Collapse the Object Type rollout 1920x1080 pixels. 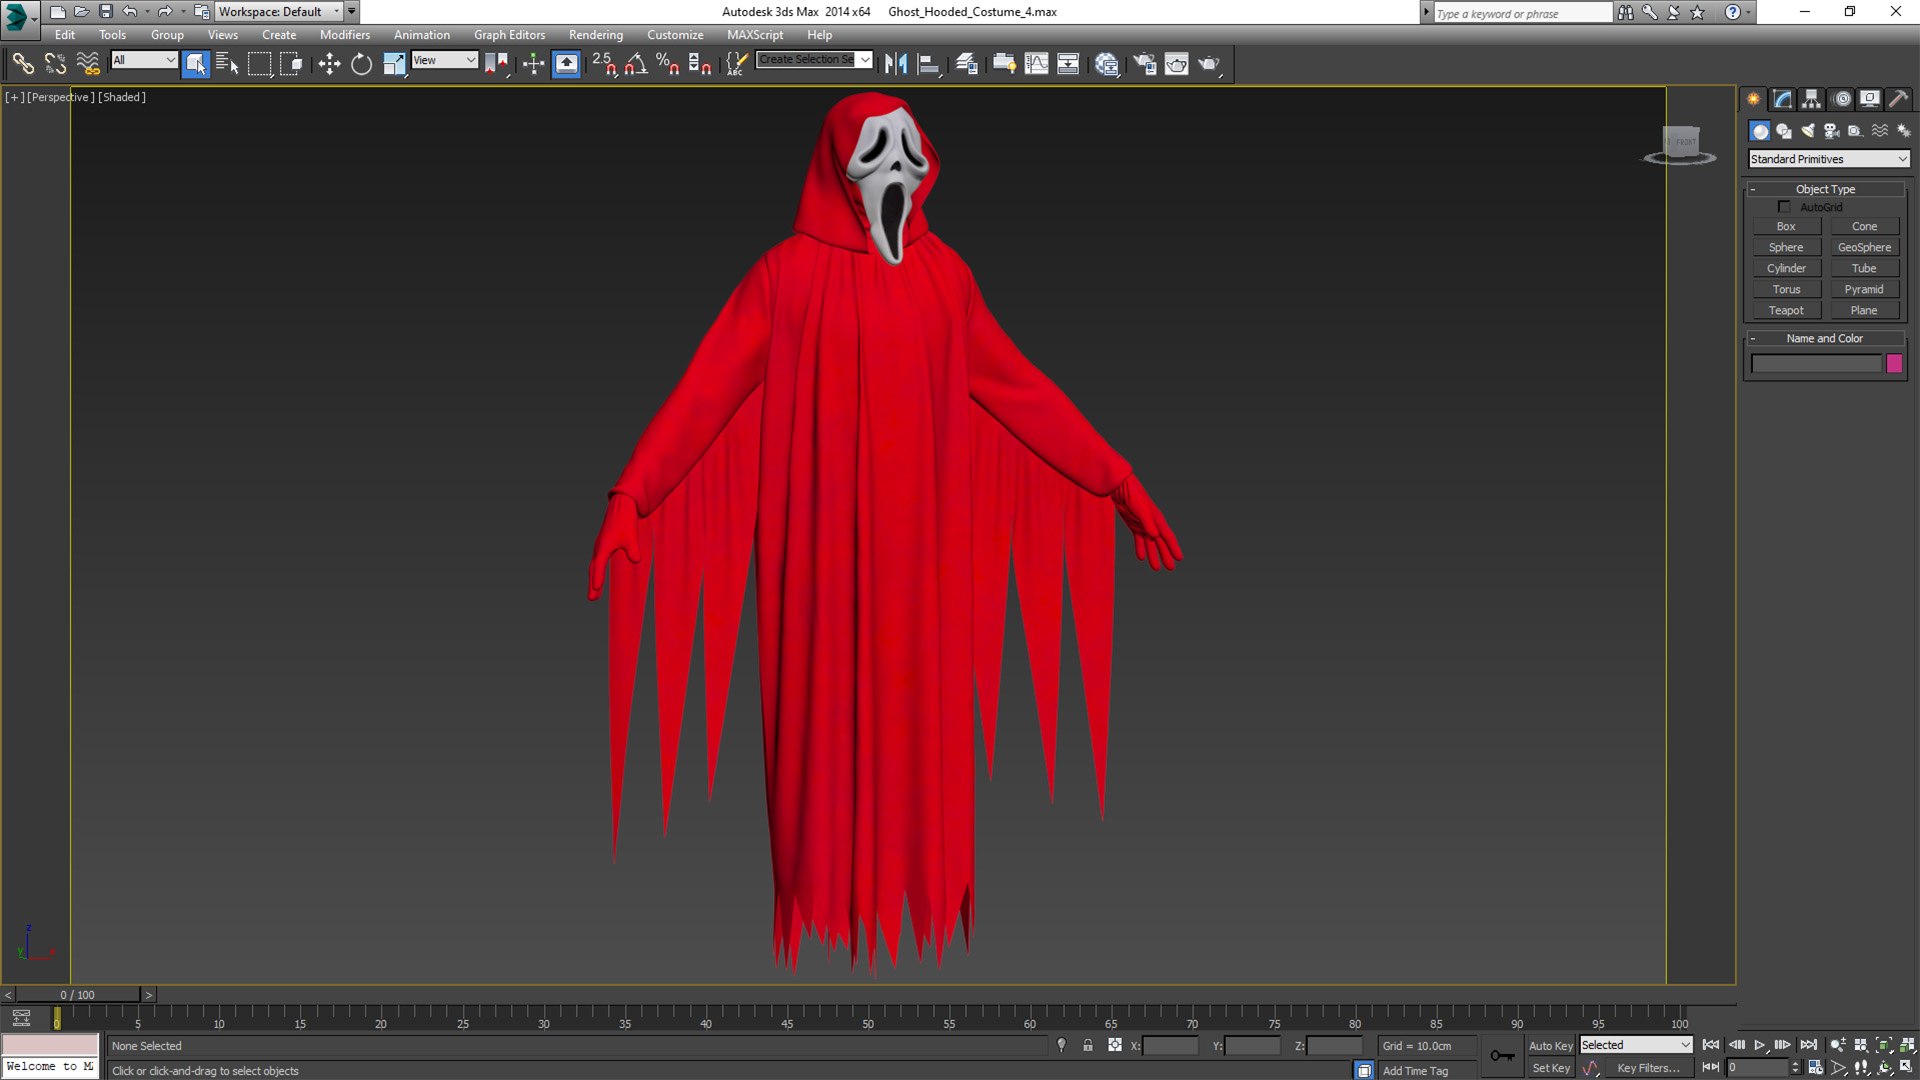coord(1825,189)
